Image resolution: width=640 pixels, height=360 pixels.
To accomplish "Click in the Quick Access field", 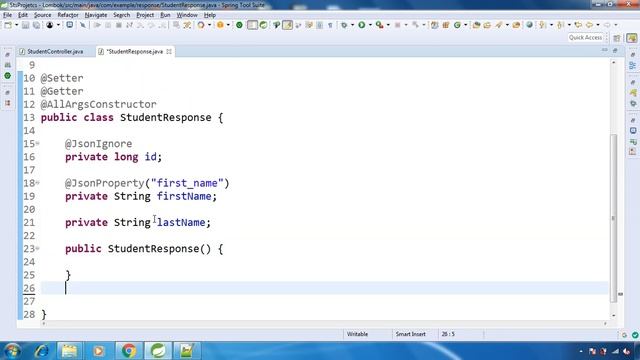I will [586, 38].
